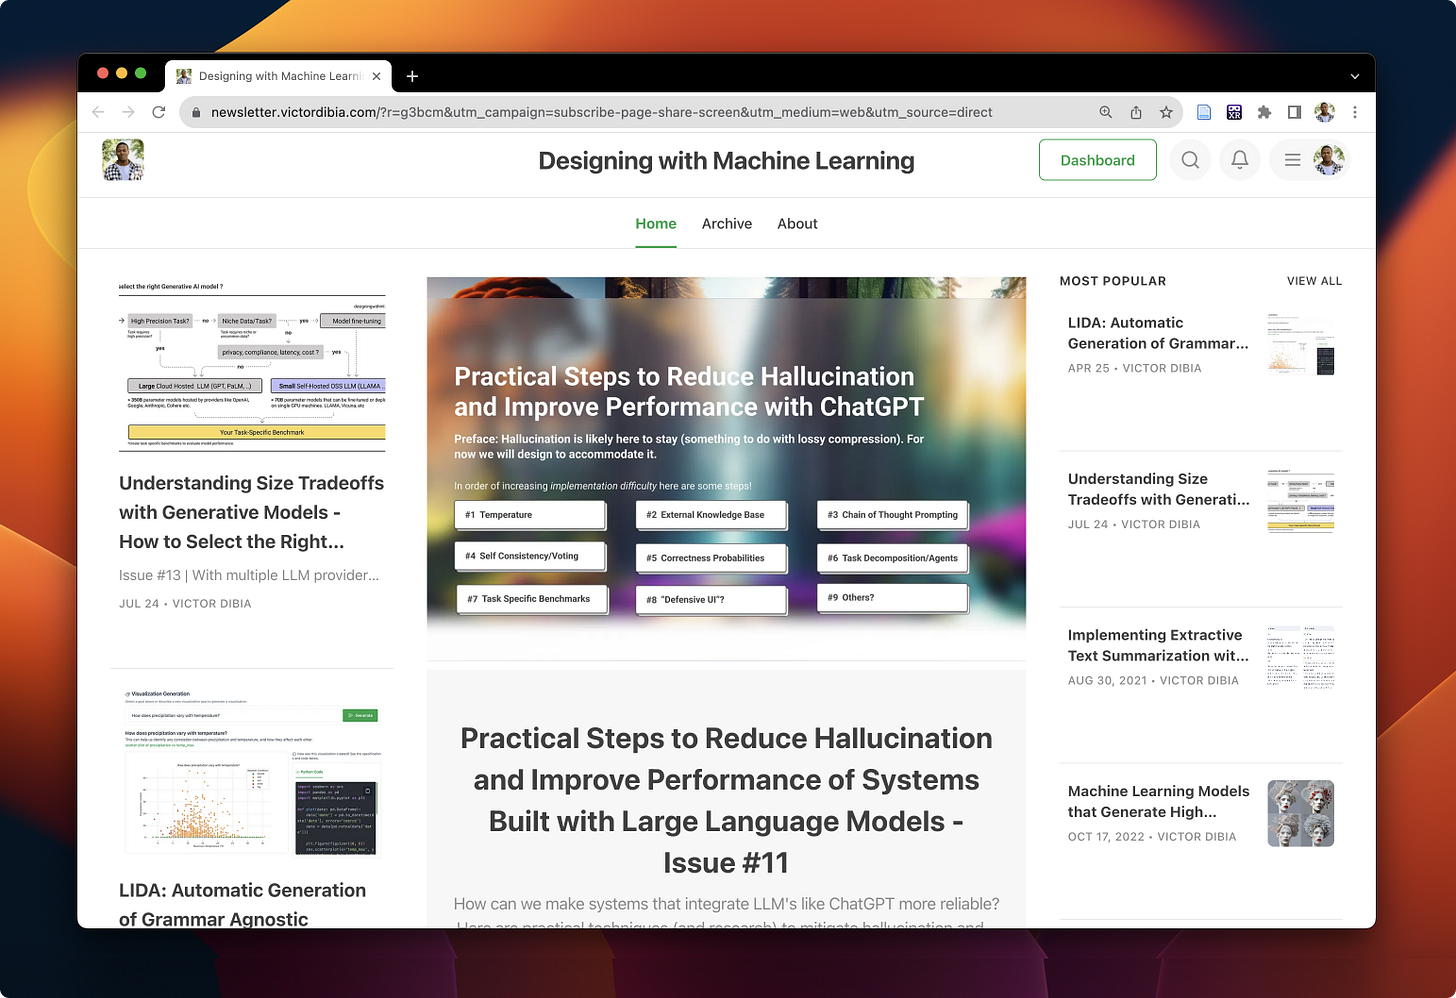
Task: Open LIDA: Automatic Generation of Grammar popular post
Action: tap(1158, 333)
